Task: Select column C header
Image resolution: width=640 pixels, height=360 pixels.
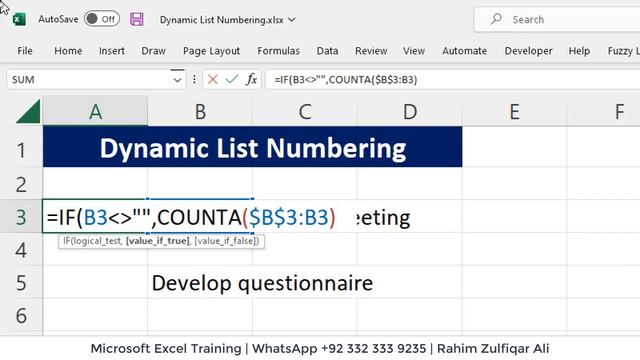Action: (x=305, y=111)
